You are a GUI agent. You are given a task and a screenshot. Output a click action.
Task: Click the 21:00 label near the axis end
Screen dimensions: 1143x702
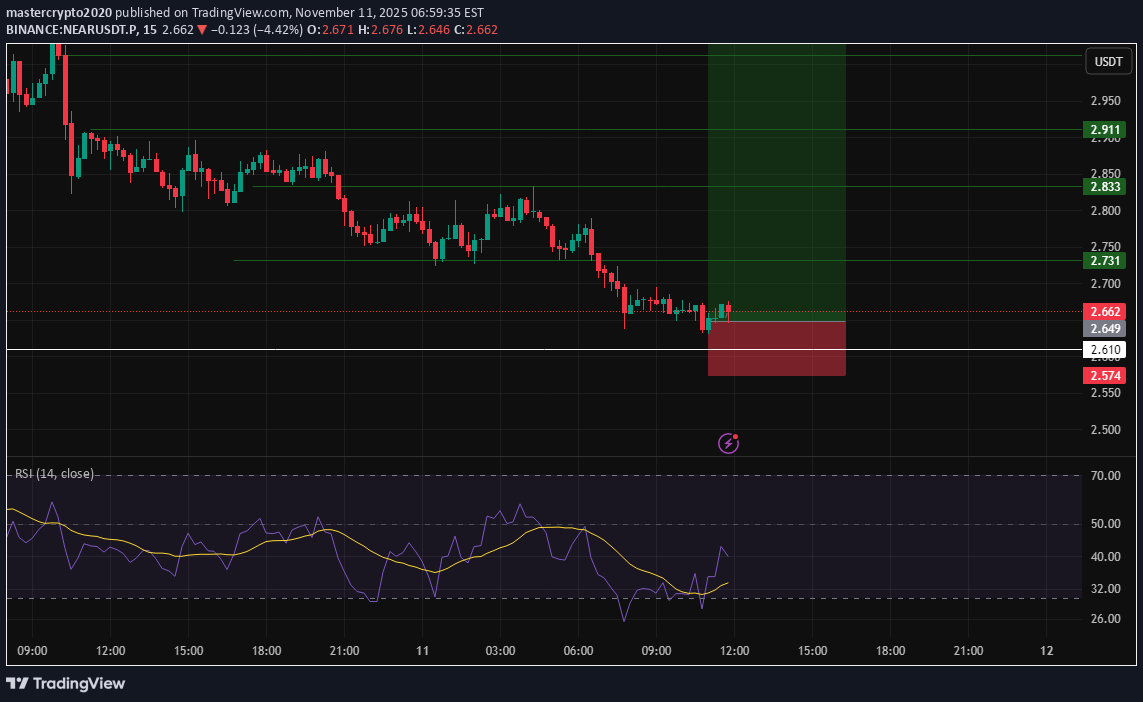(968, 650)
